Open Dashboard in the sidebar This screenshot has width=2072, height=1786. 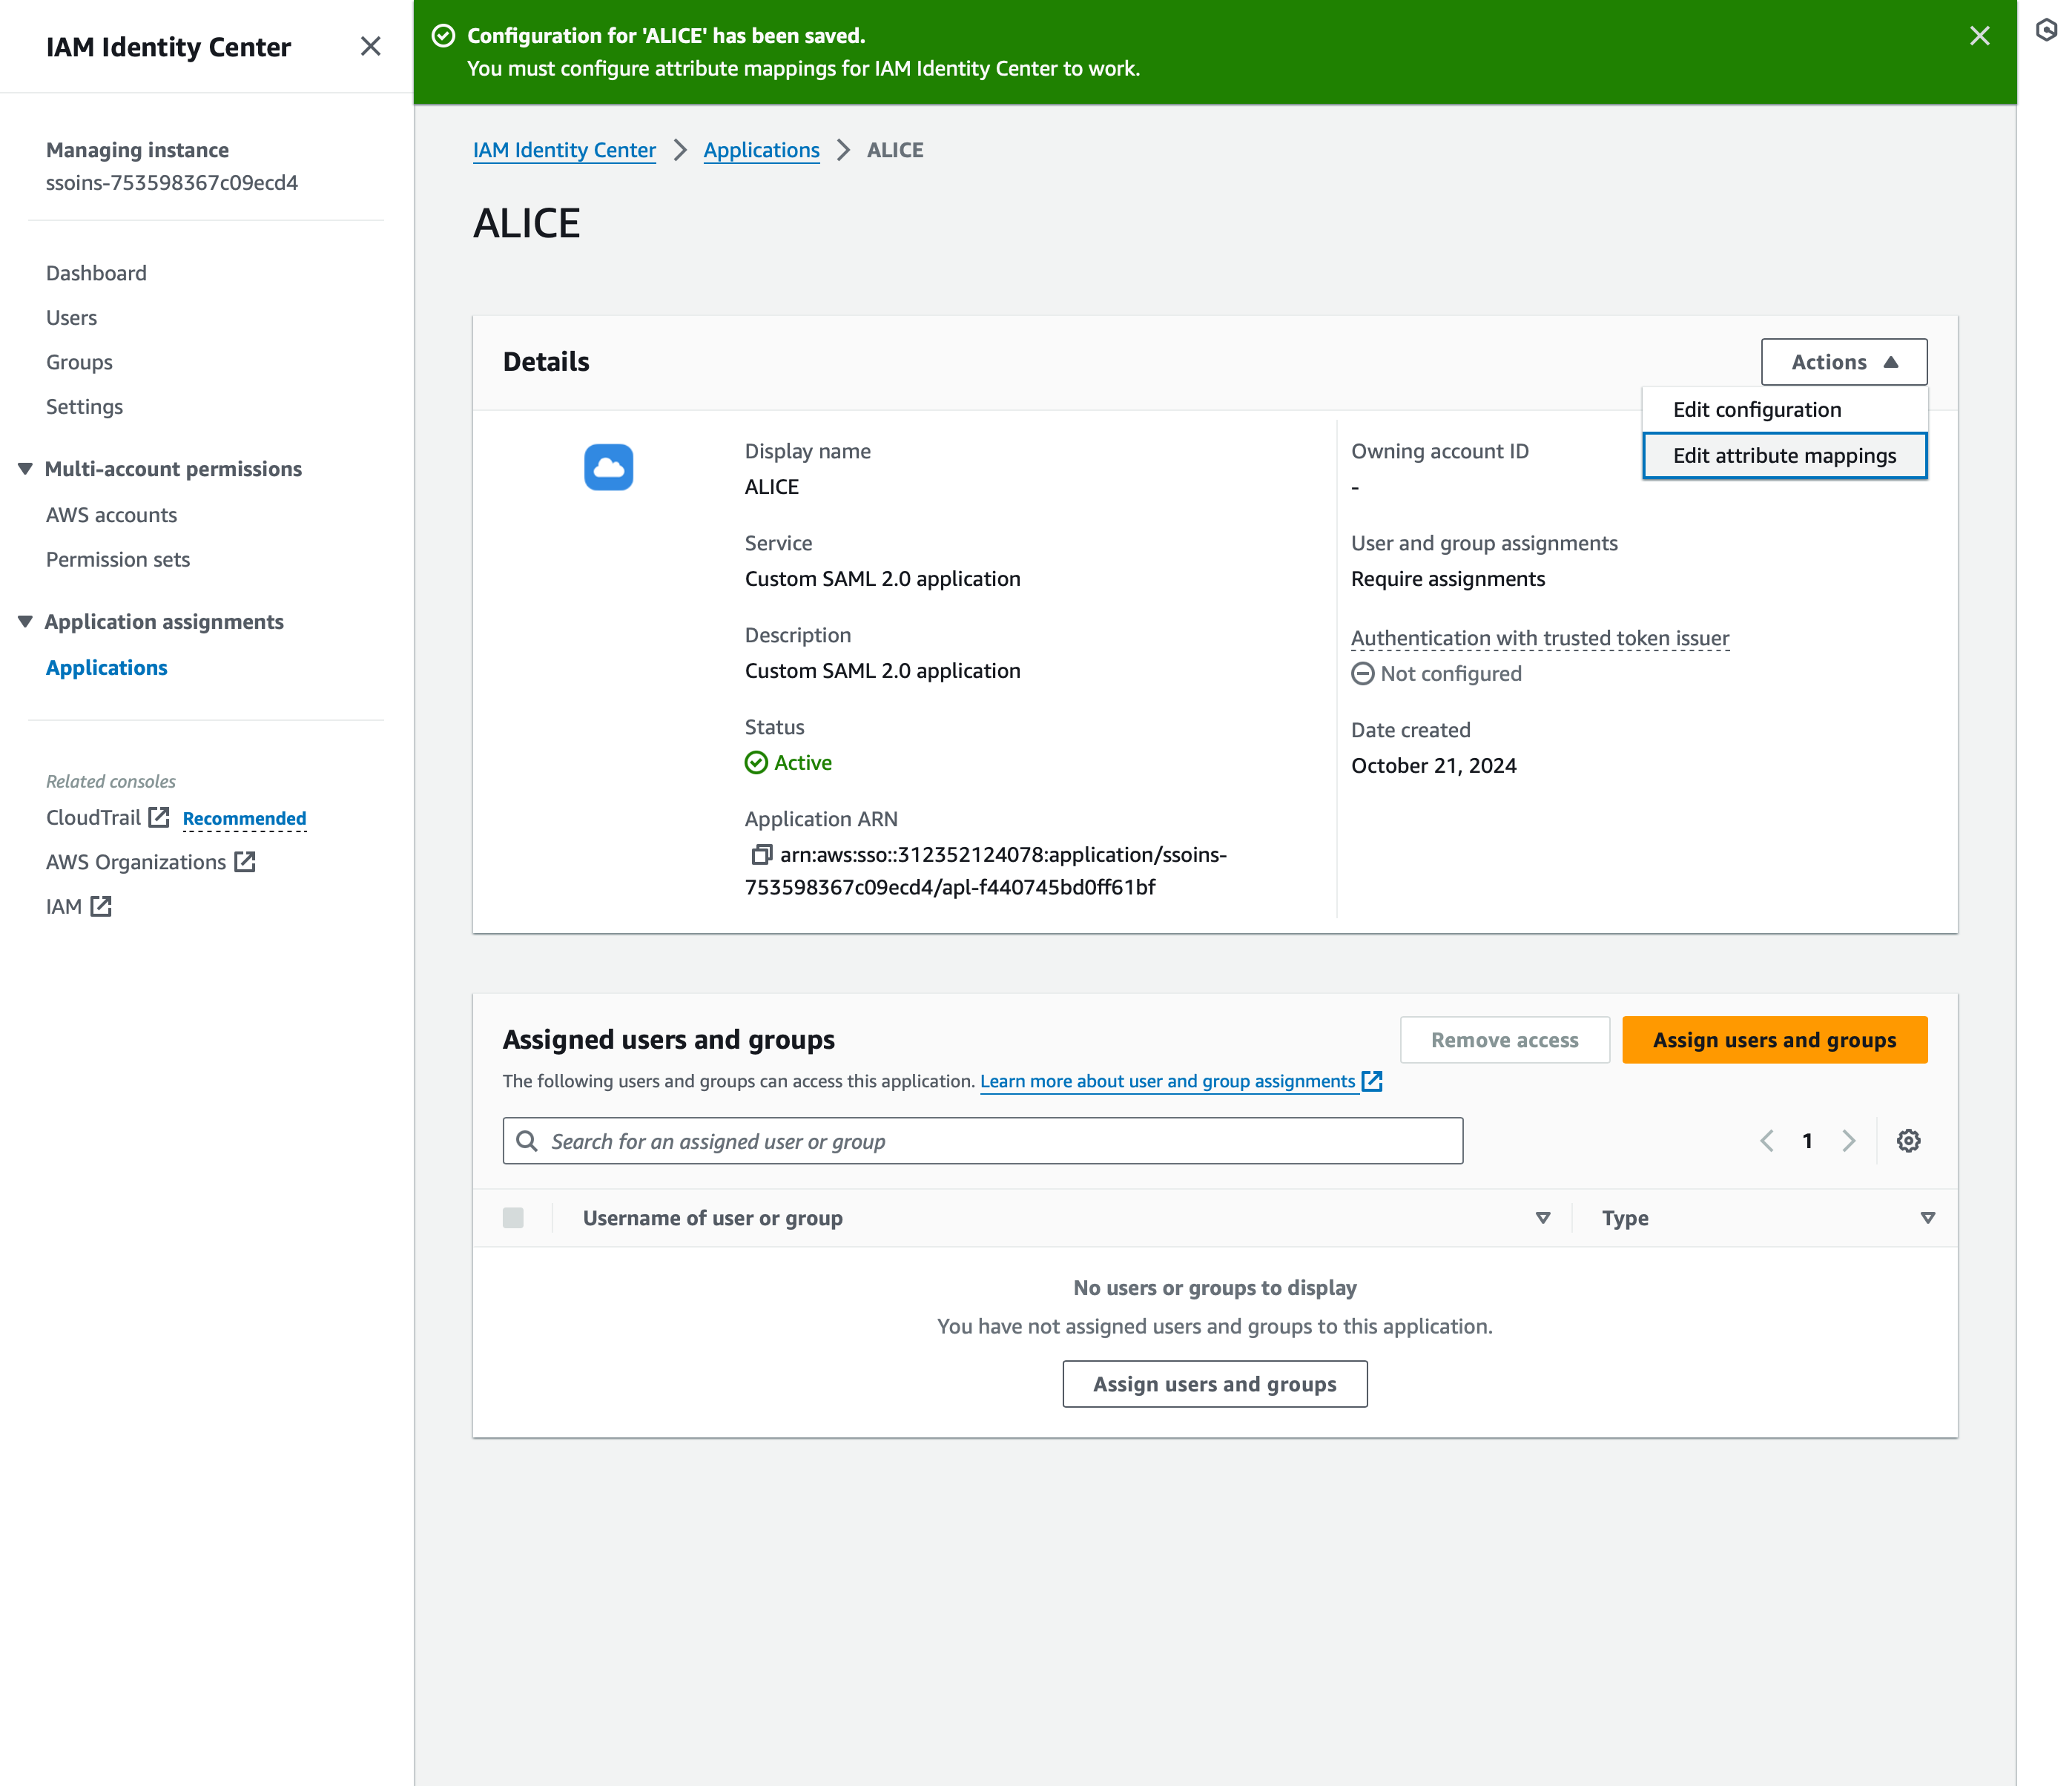[96, 273]
